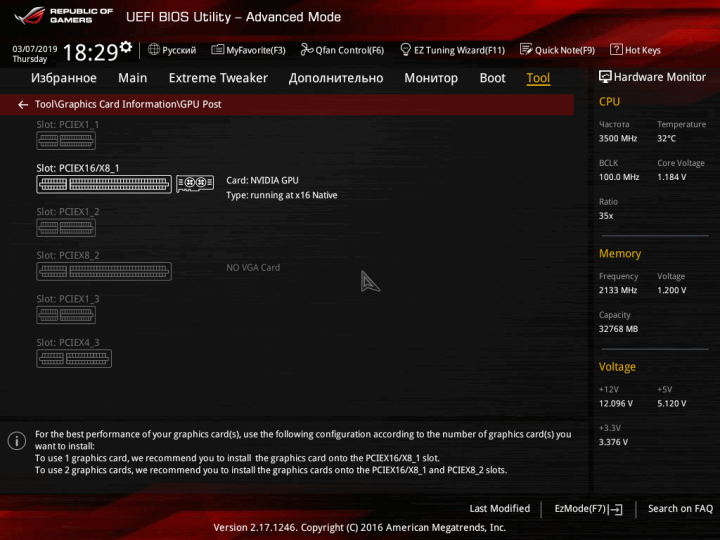Image resolution: width=720 pixels, height=540 pixels.
Task: Click the info icon beside help text
Action: tap(17, 441)
